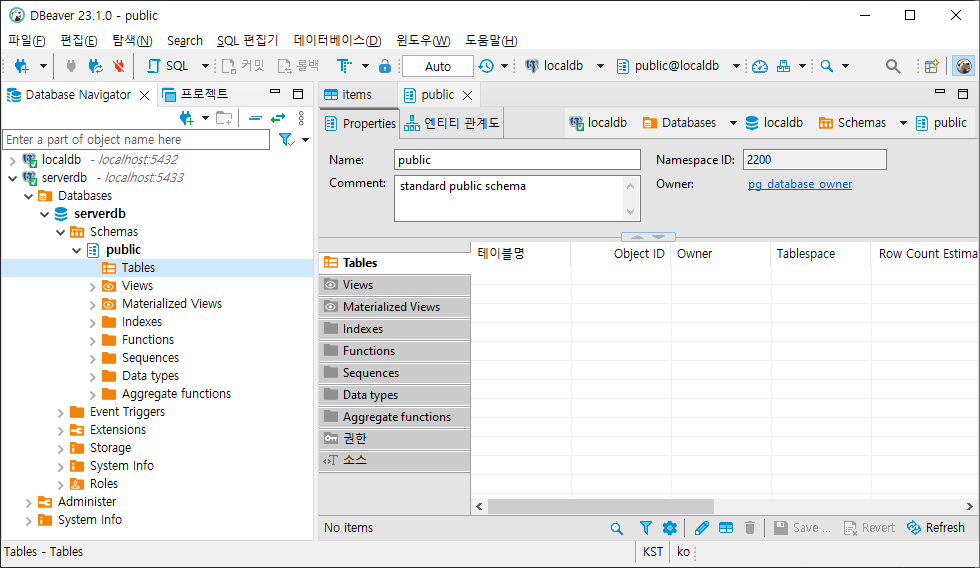Toggle the lock connection icon
This screenshot has width=980, height=568.
click(x=385, y=66)
